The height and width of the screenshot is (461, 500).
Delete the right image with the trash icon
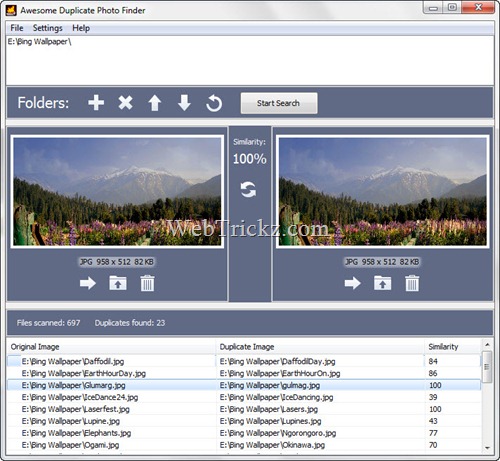click(412, 283)
